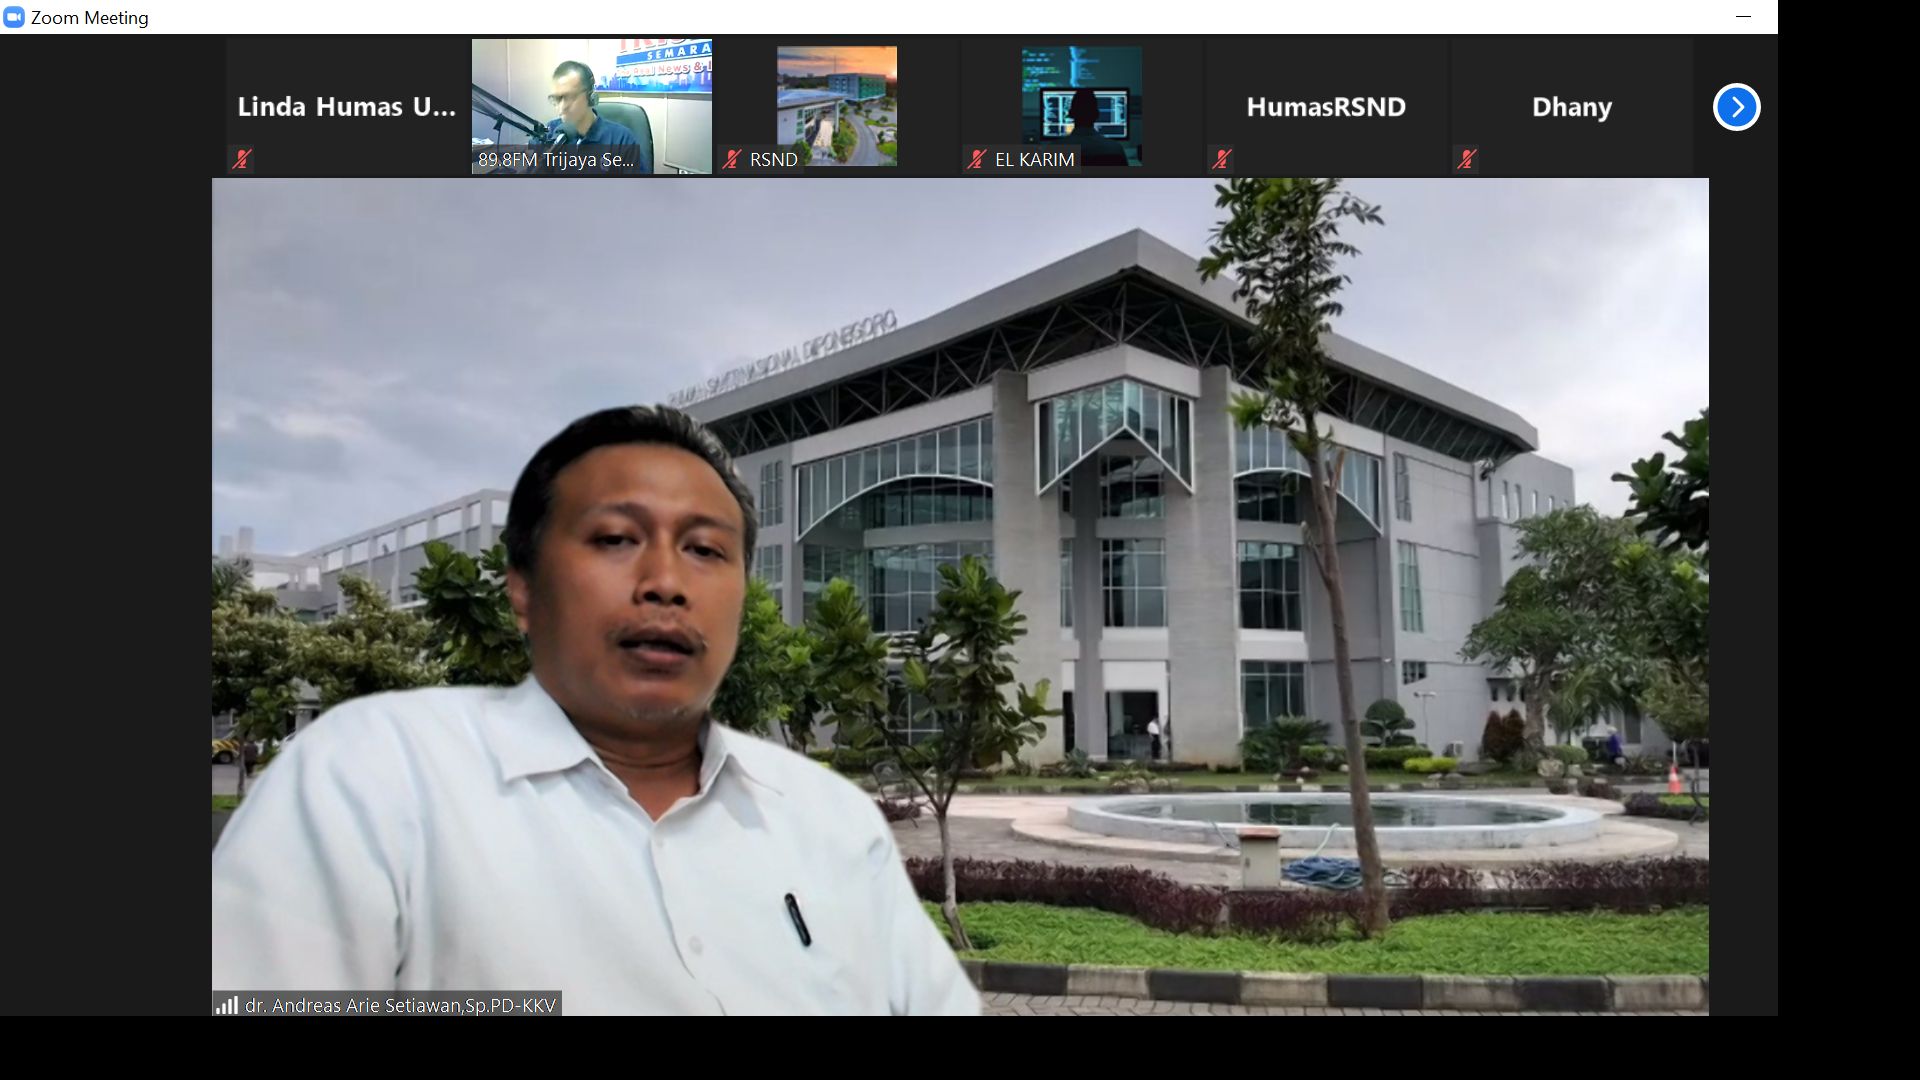Click Linda Humas muted microphone icon
This screenshot has height=1080, width=1920.
[241, 159]
